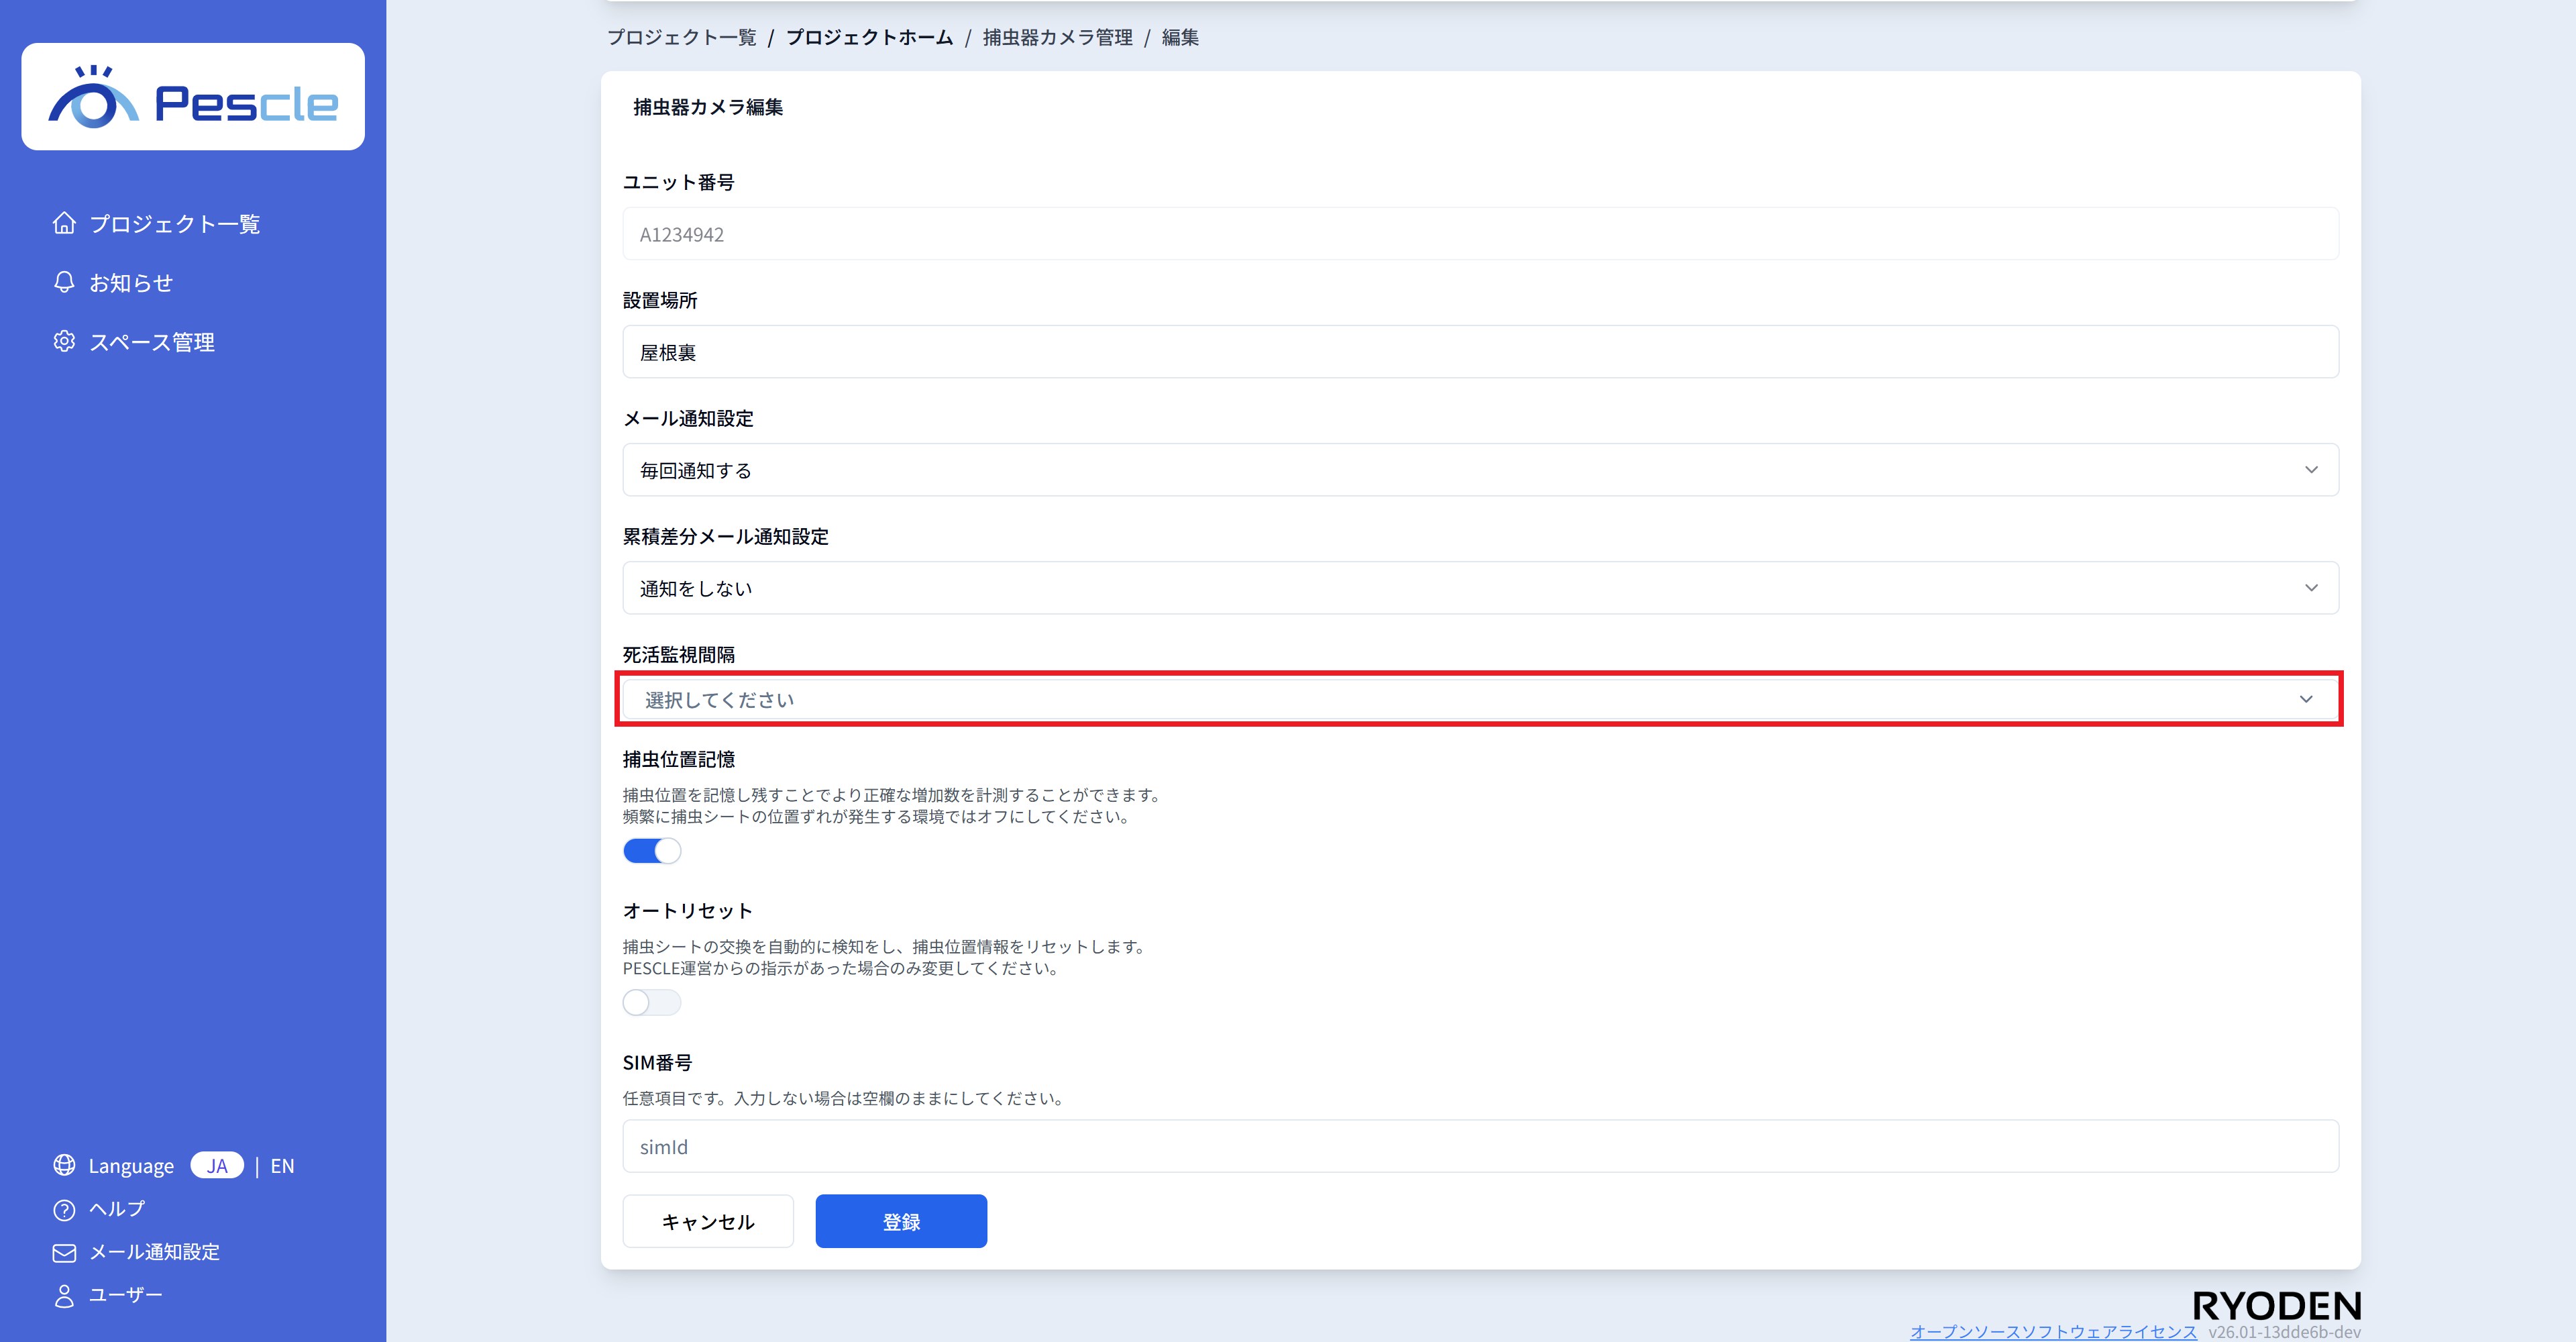Click the Pescle logo

pyautogui.click(x=193, y=97)
